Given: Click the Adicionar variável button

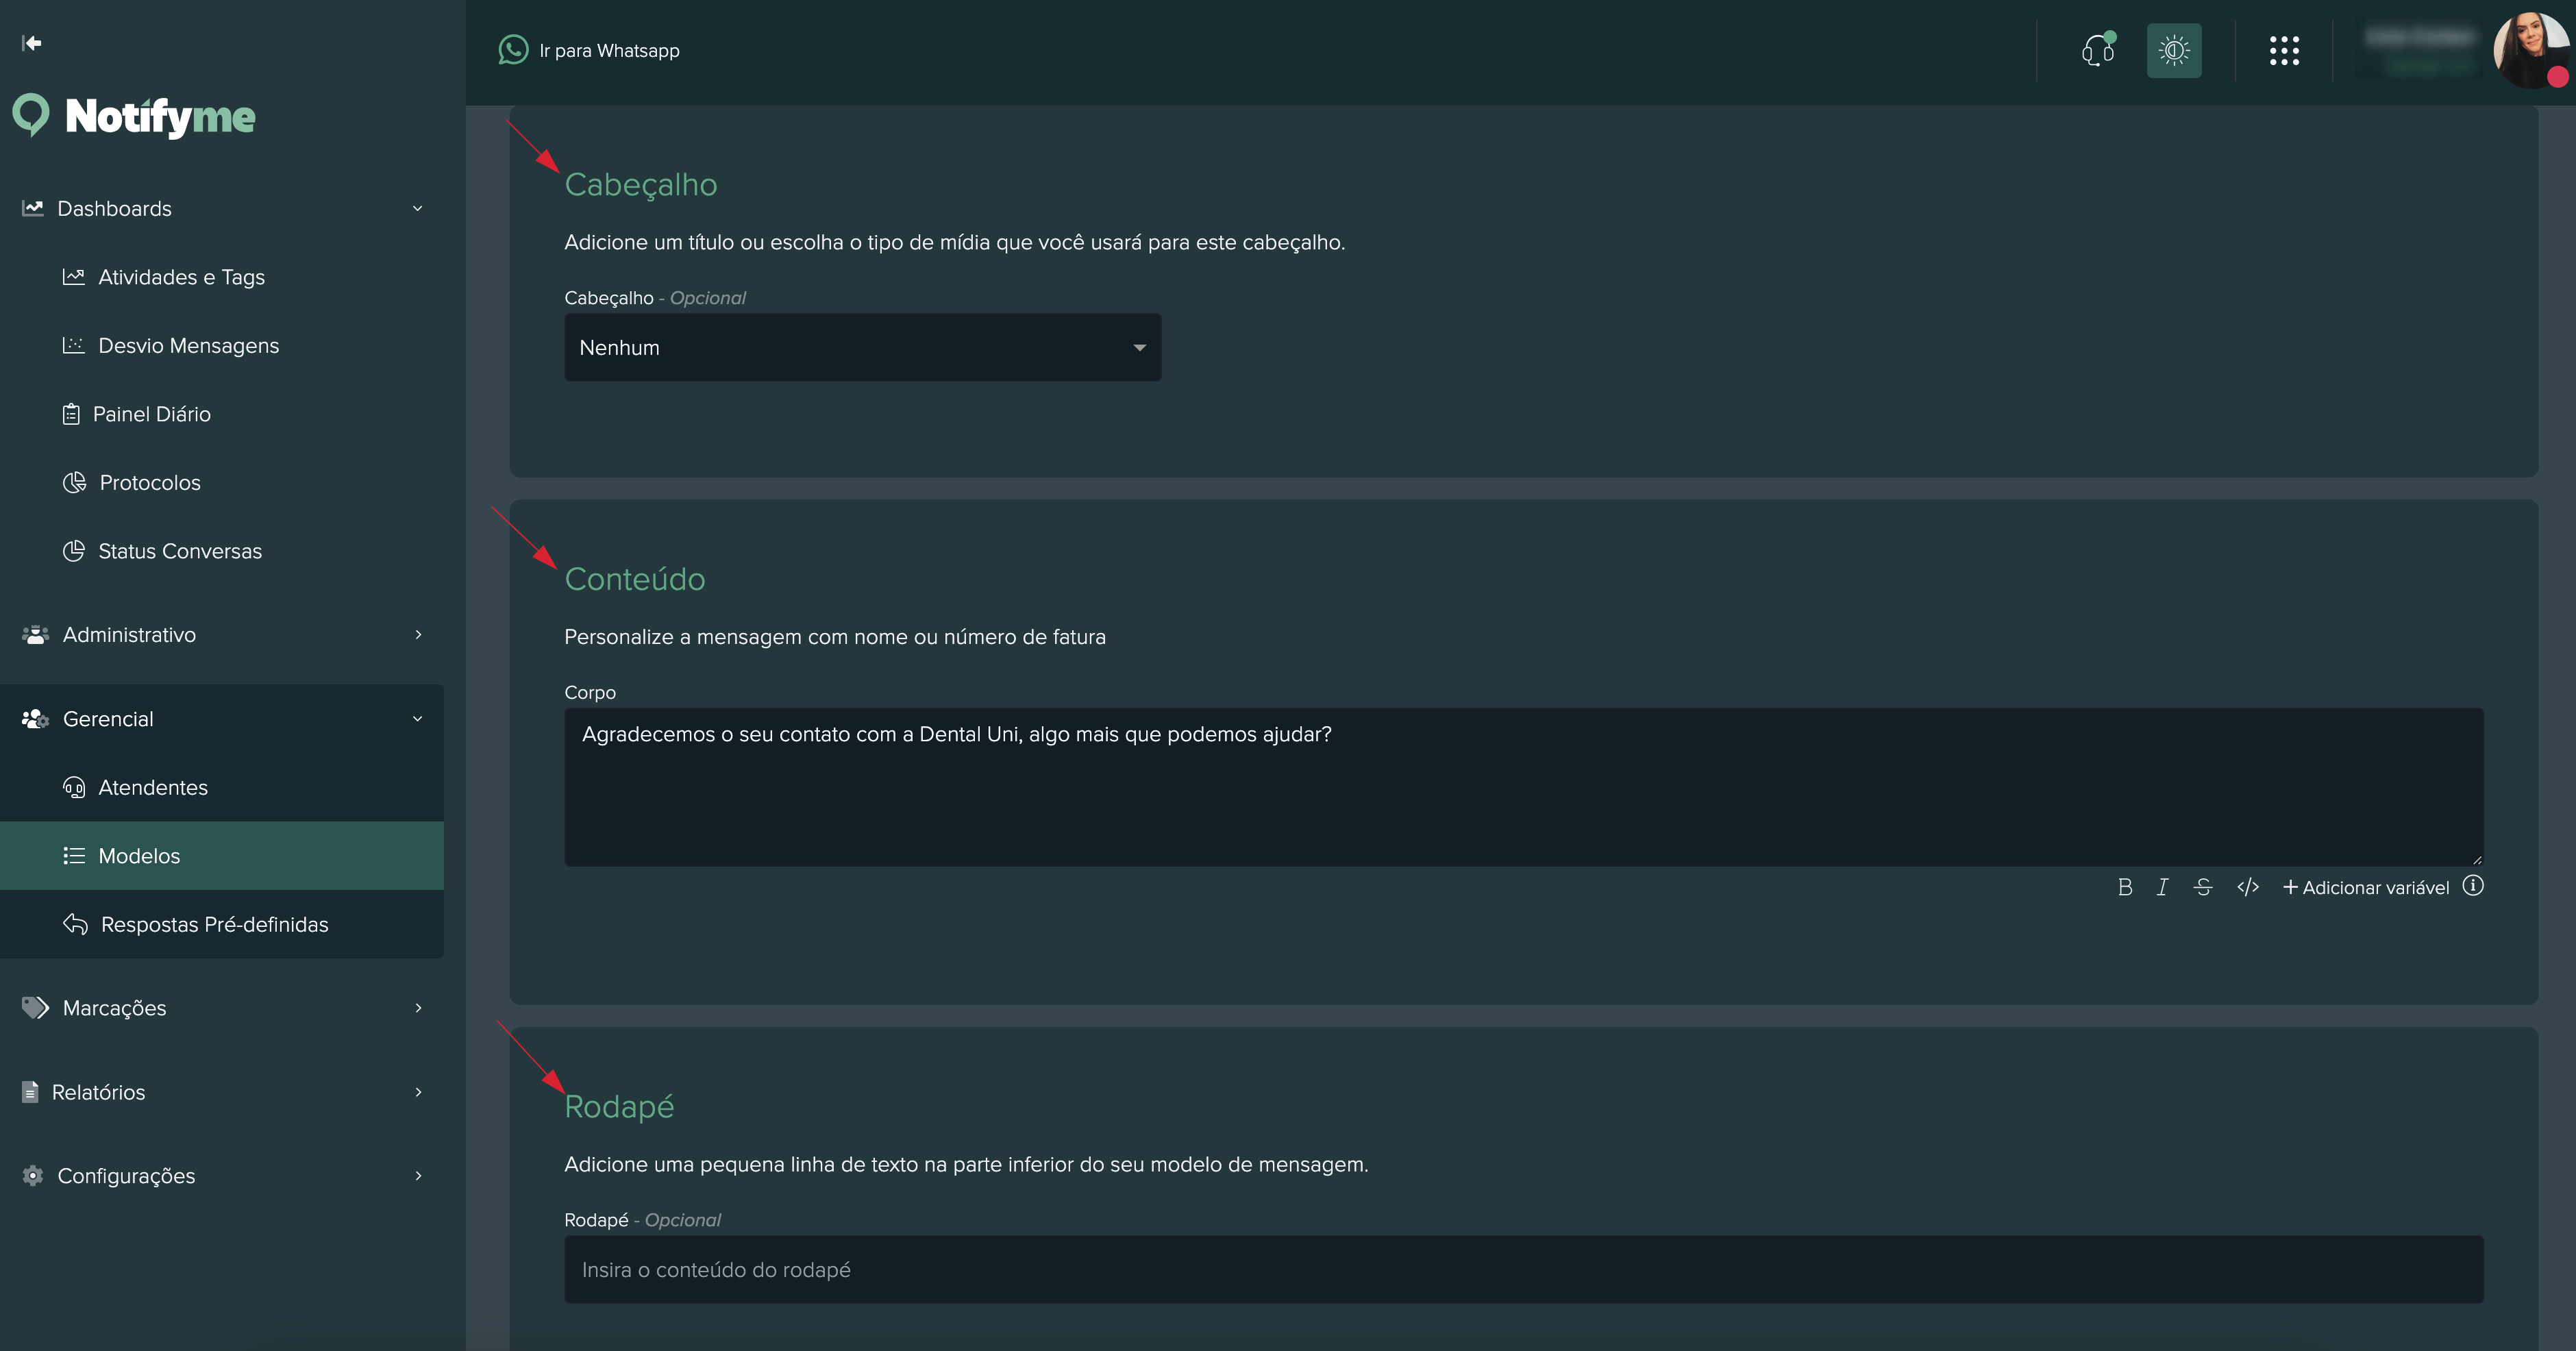Looking at the screenshot, I should [2366, 888].
